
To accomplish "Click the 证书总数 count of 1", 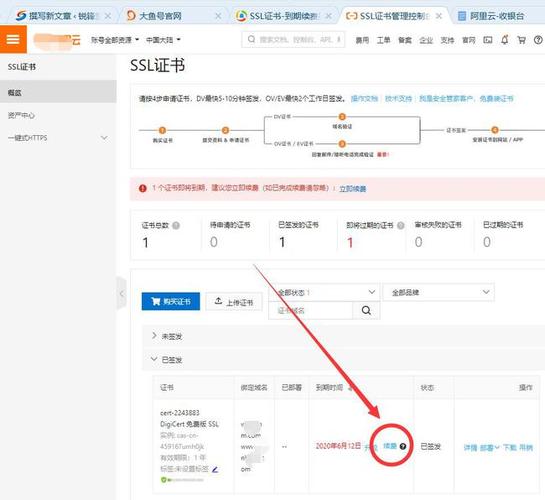I will click(145, 242).
